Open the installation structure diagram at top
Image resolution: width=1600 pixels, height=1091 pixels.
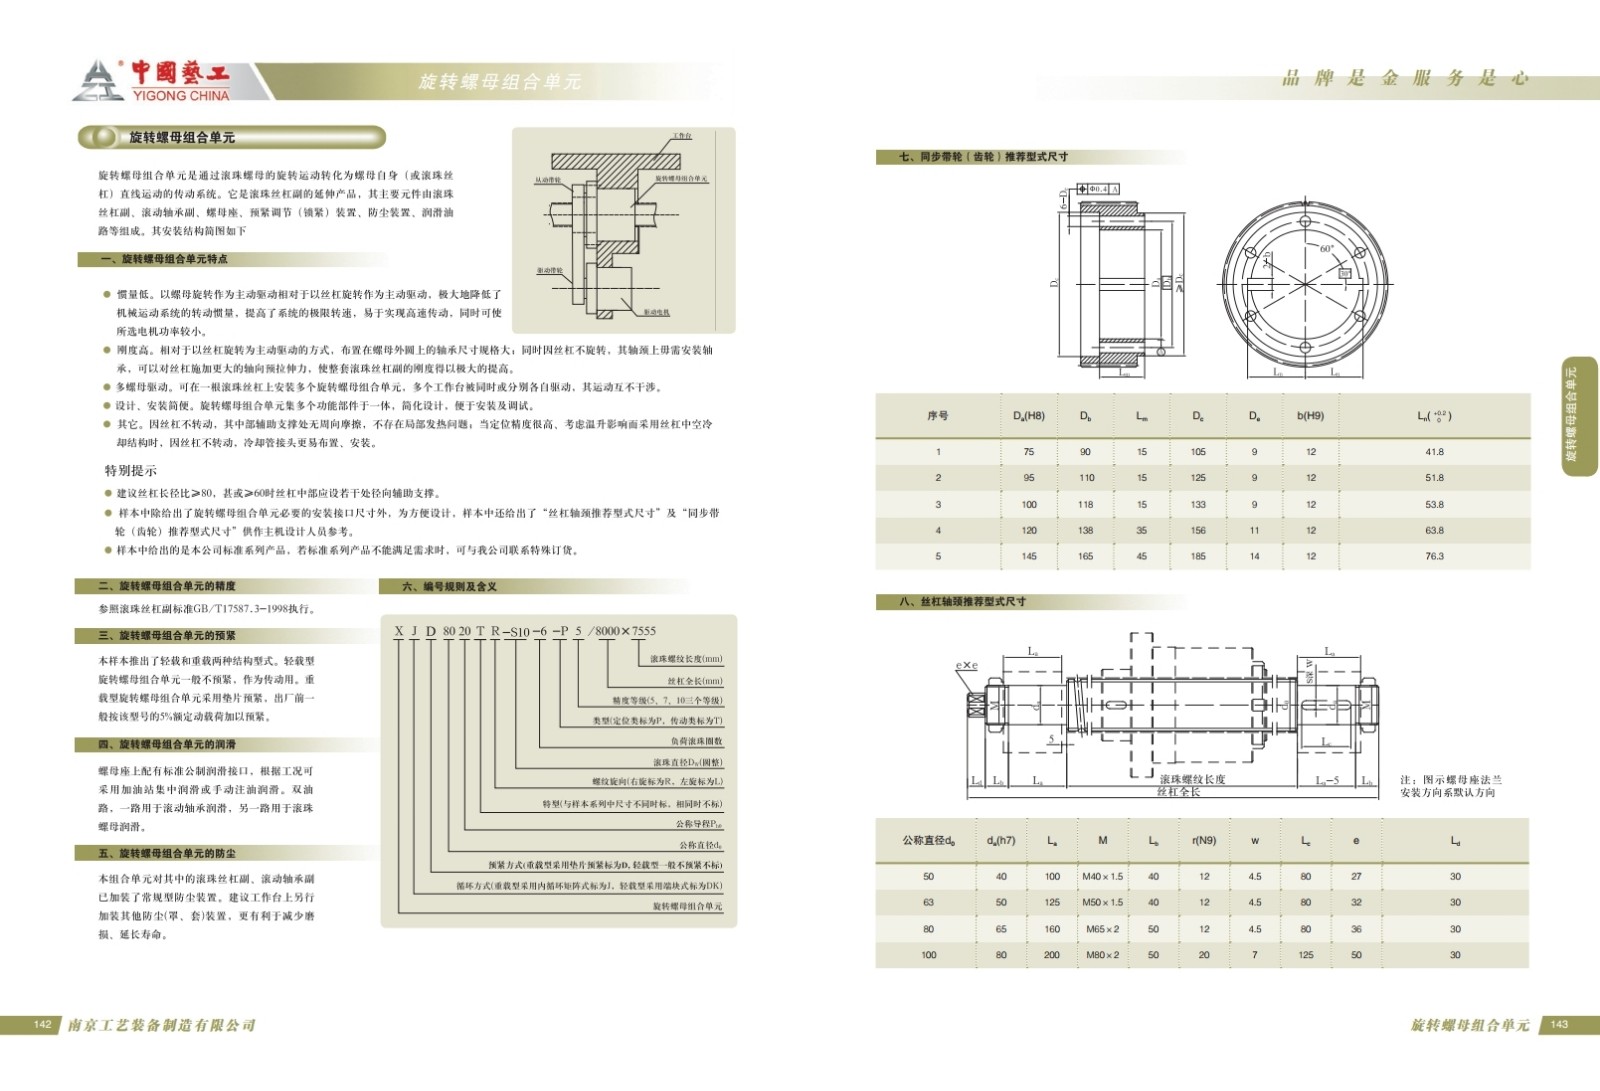(x=623, y=230)
